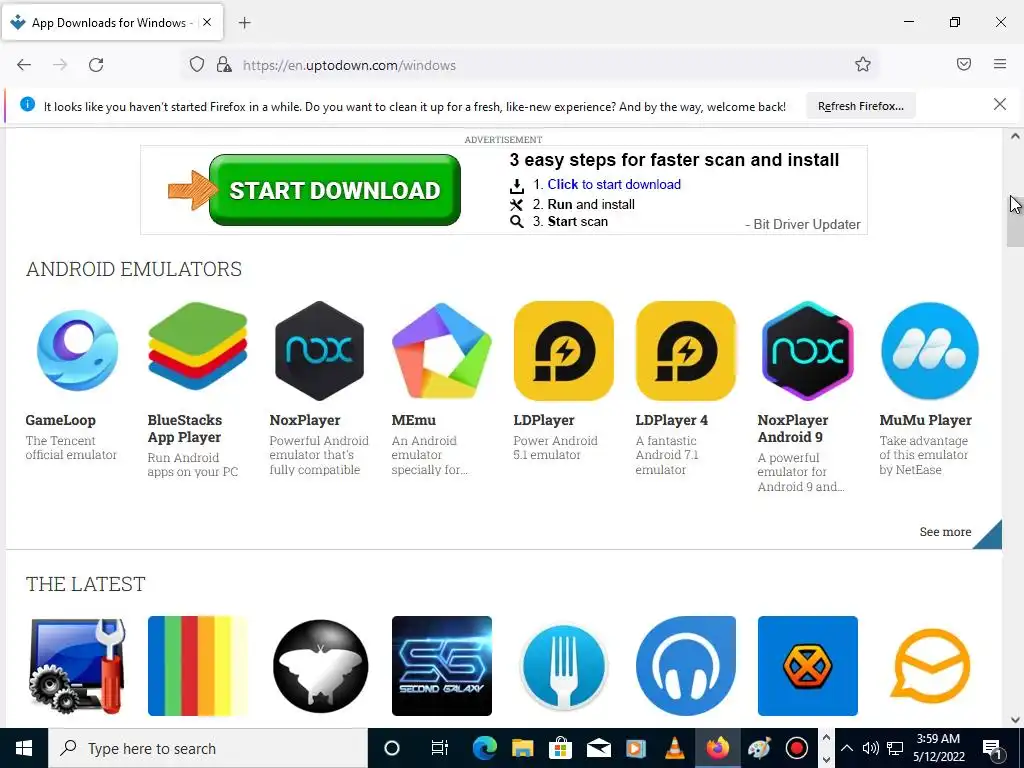Open the Cortana circle button
The width and height of the screenshot is (1024, 768).
tap(392, 748)
